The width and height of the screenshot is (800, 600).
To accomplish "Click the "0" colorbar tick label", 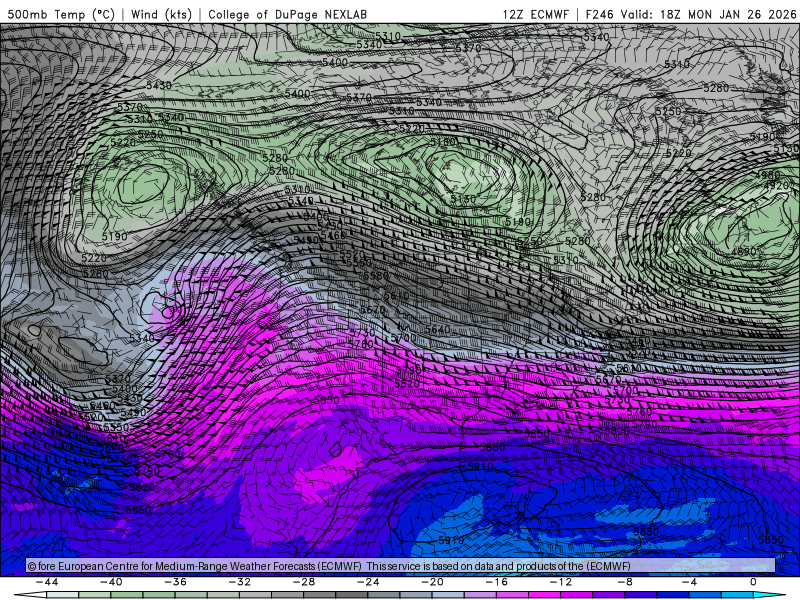I will (x=754, y=582).
